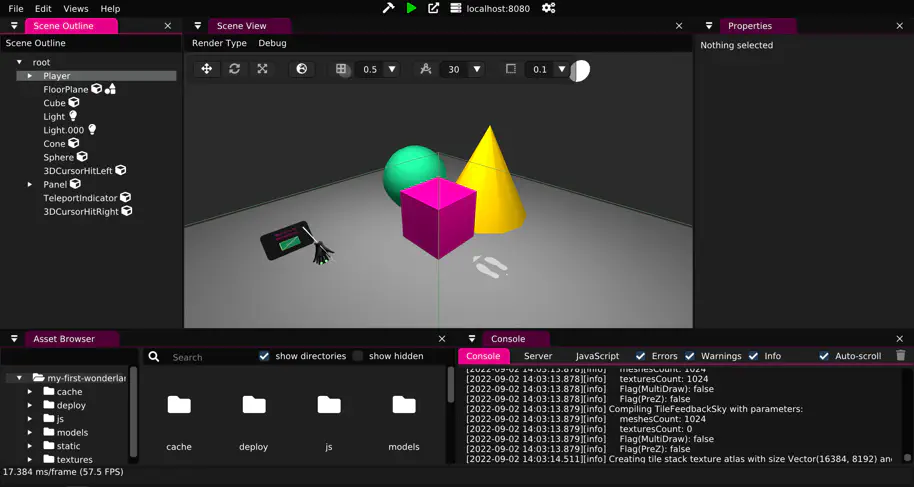
Task: Click the trash icon to clear console
Action: (900, 355)
